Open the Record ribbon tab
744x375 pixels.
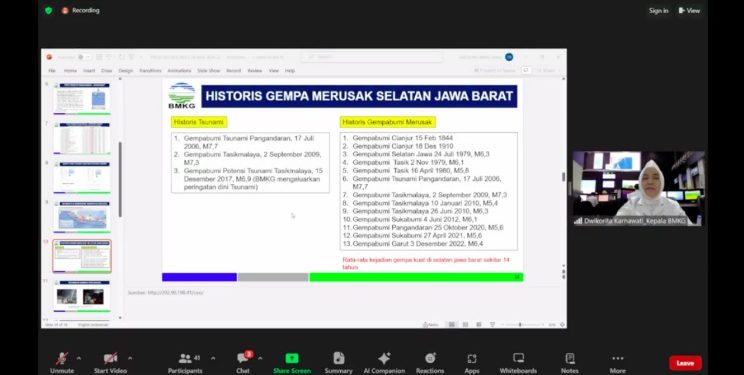pyautogui.click(x=233, y=70)
